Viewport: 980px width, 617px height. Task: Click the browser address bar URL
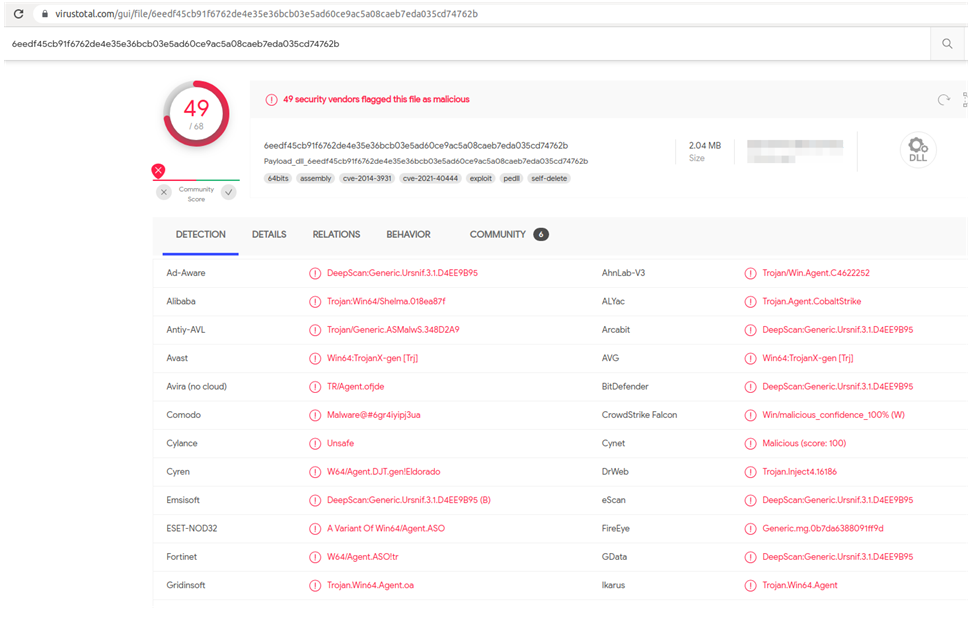(266, 14)
